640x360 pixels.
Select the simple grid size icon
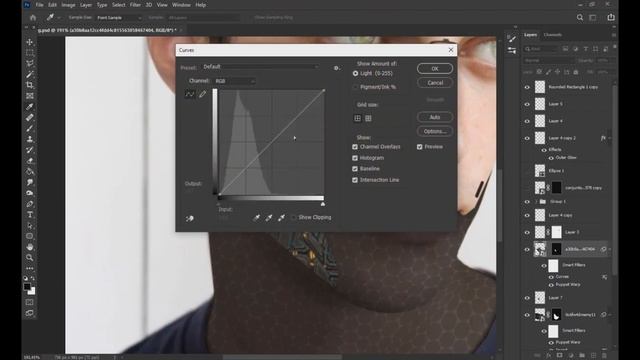click(358, 118)
